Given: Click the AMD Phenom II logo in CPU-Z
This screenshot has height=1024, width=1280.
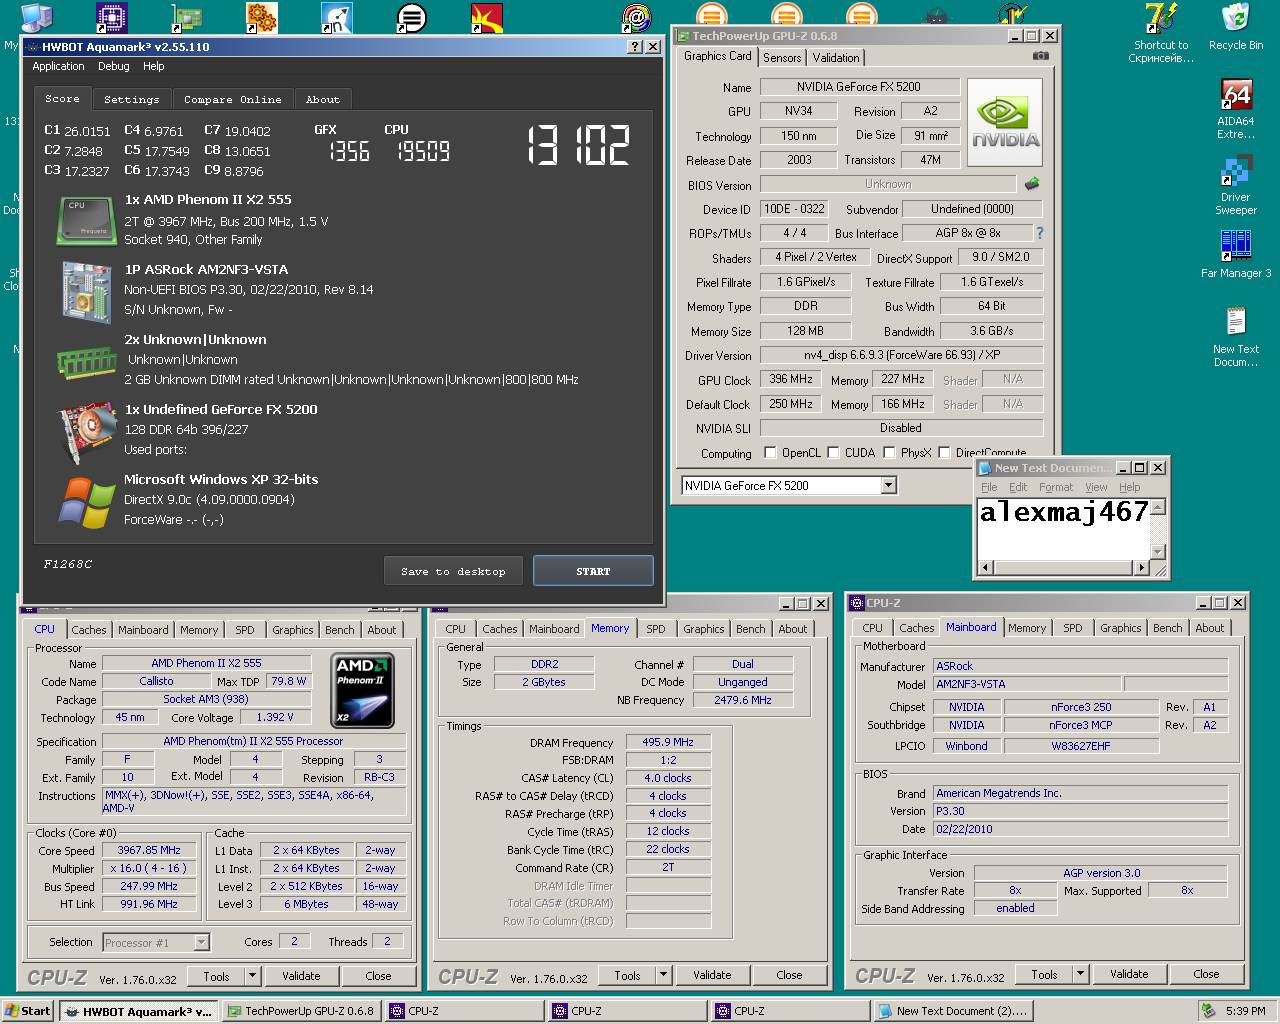Looking at the screenshot, I should 362,690.
